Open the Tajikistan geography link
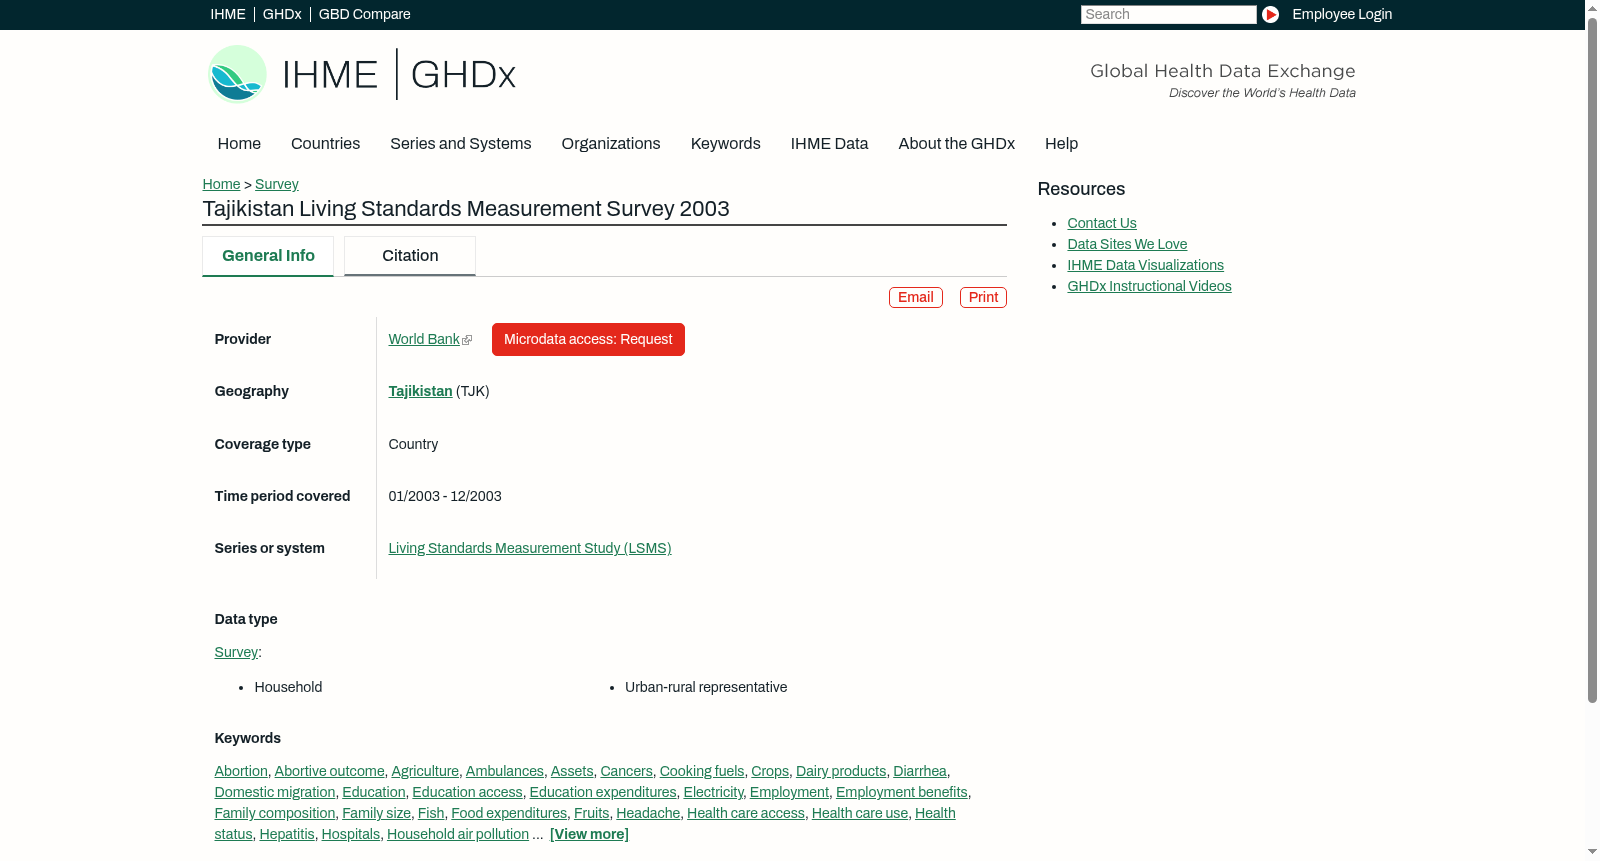This screenshot has width=1600, height=861. pos(420,391)
